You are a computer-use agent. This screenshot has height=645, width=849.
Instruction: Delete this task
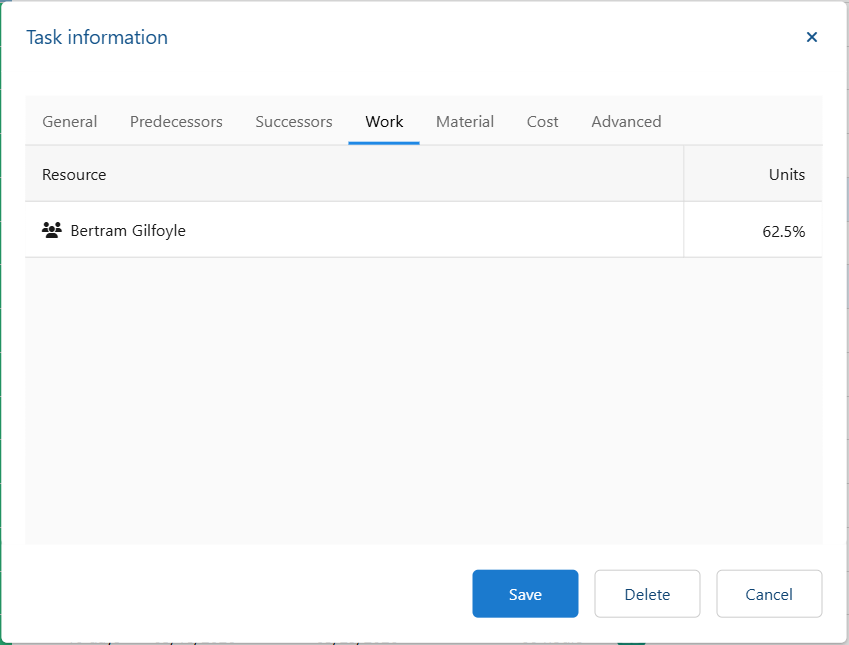(647, 594)
